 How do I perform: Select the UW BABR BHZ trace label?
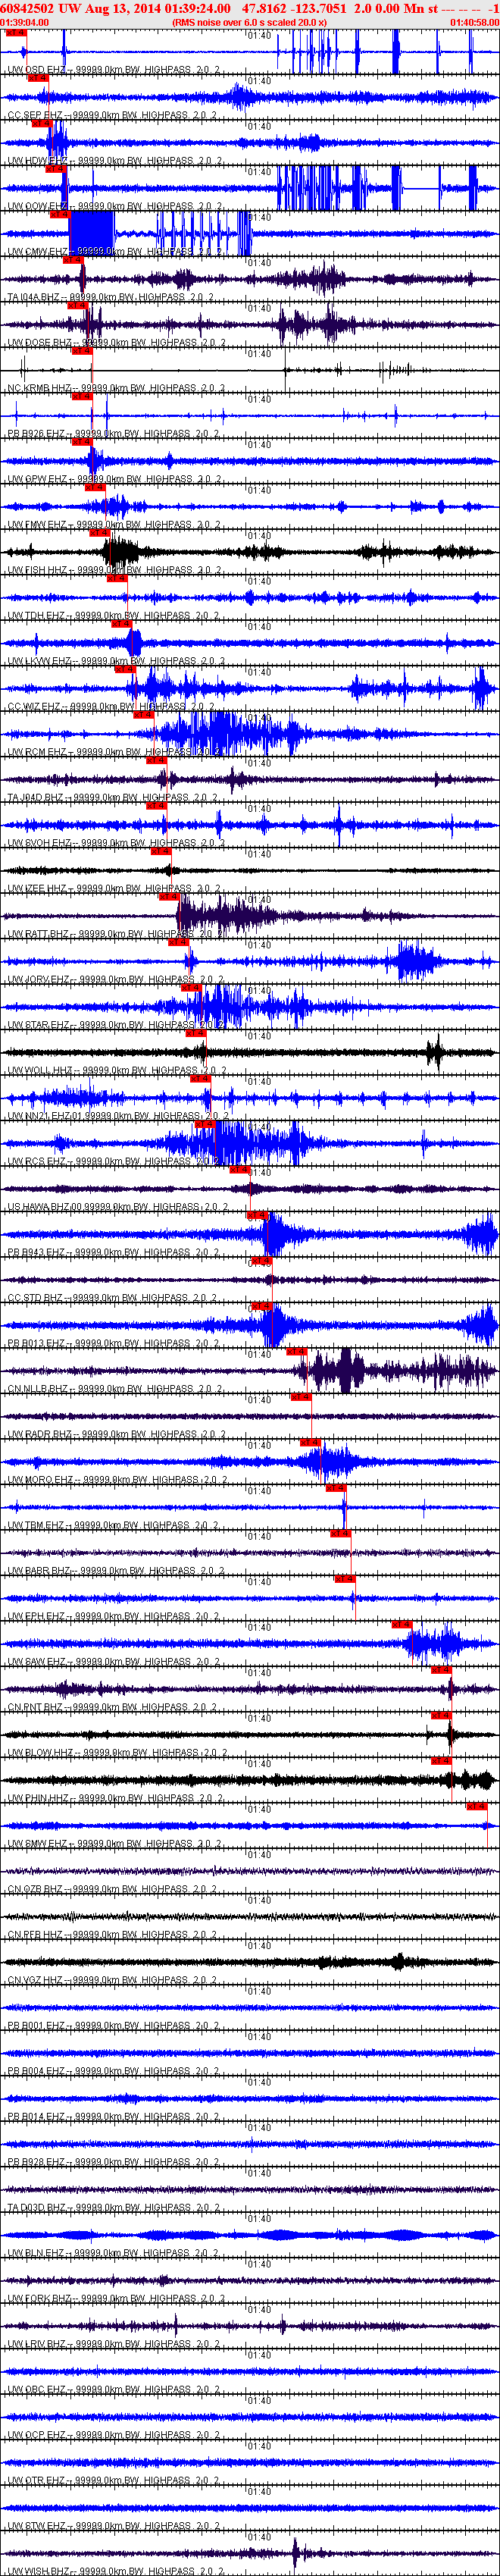(116, 1571)
